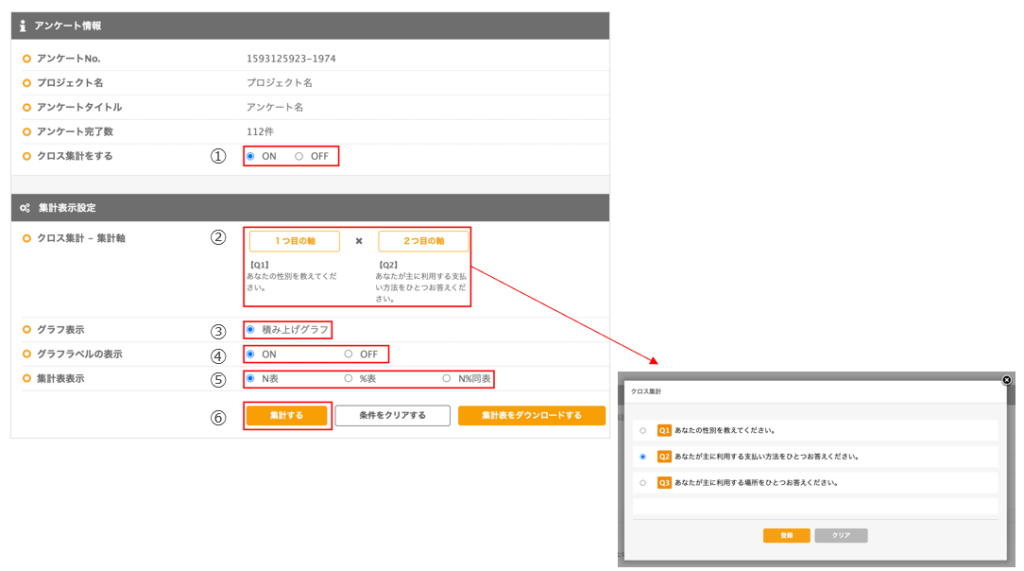
Task: Select Q1 gender question in popup
Action: point(643,431)
